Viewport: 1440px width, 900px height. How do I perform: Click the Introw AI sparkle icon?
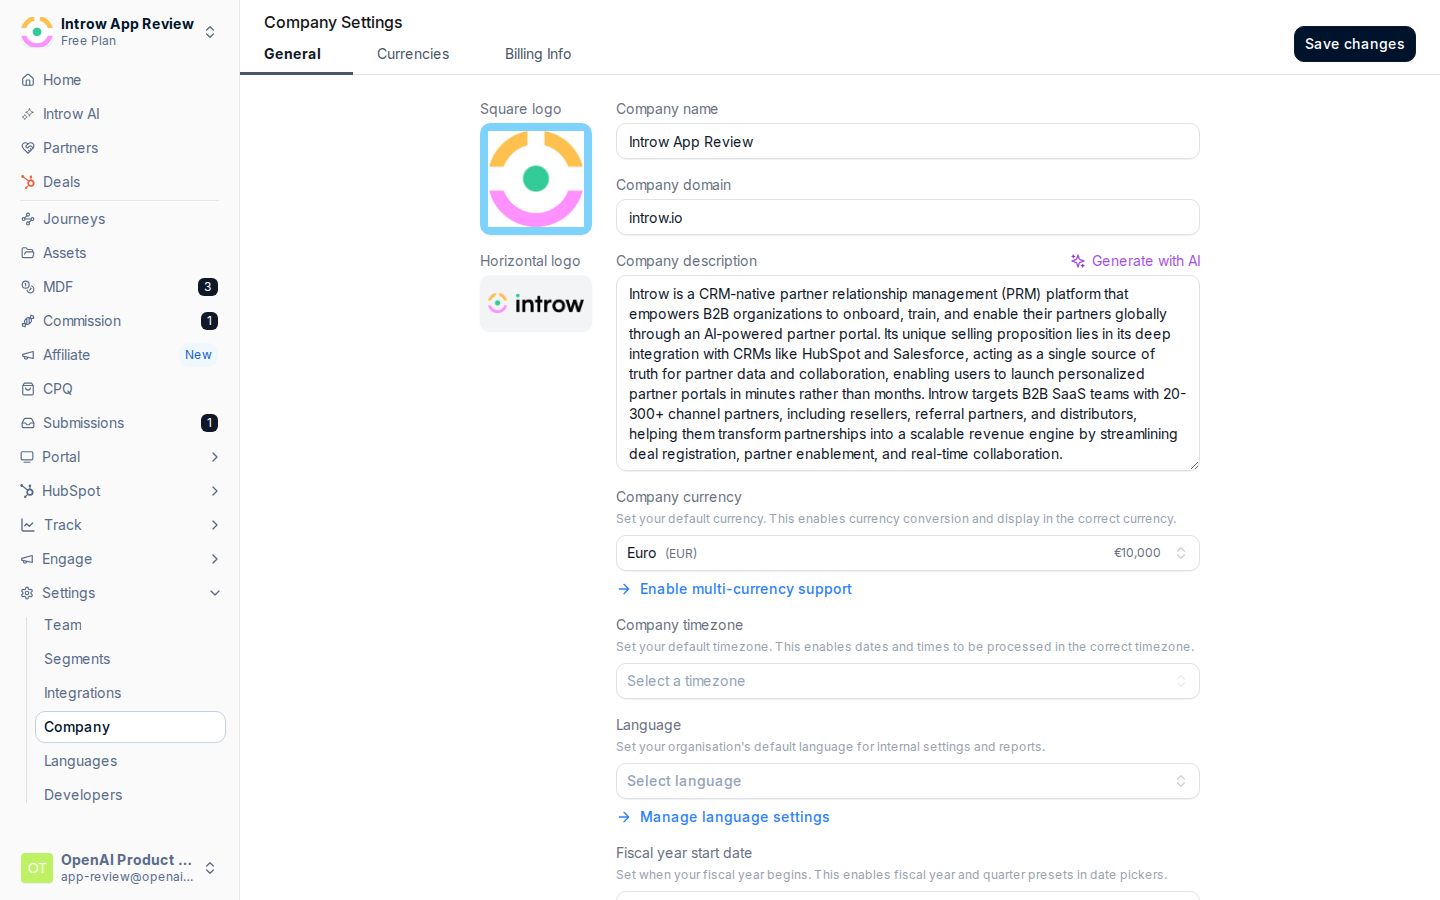[28, 114]
